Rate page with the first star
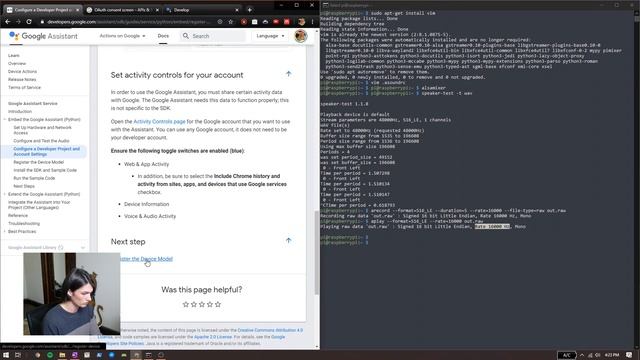 click(x=186, y=304)
